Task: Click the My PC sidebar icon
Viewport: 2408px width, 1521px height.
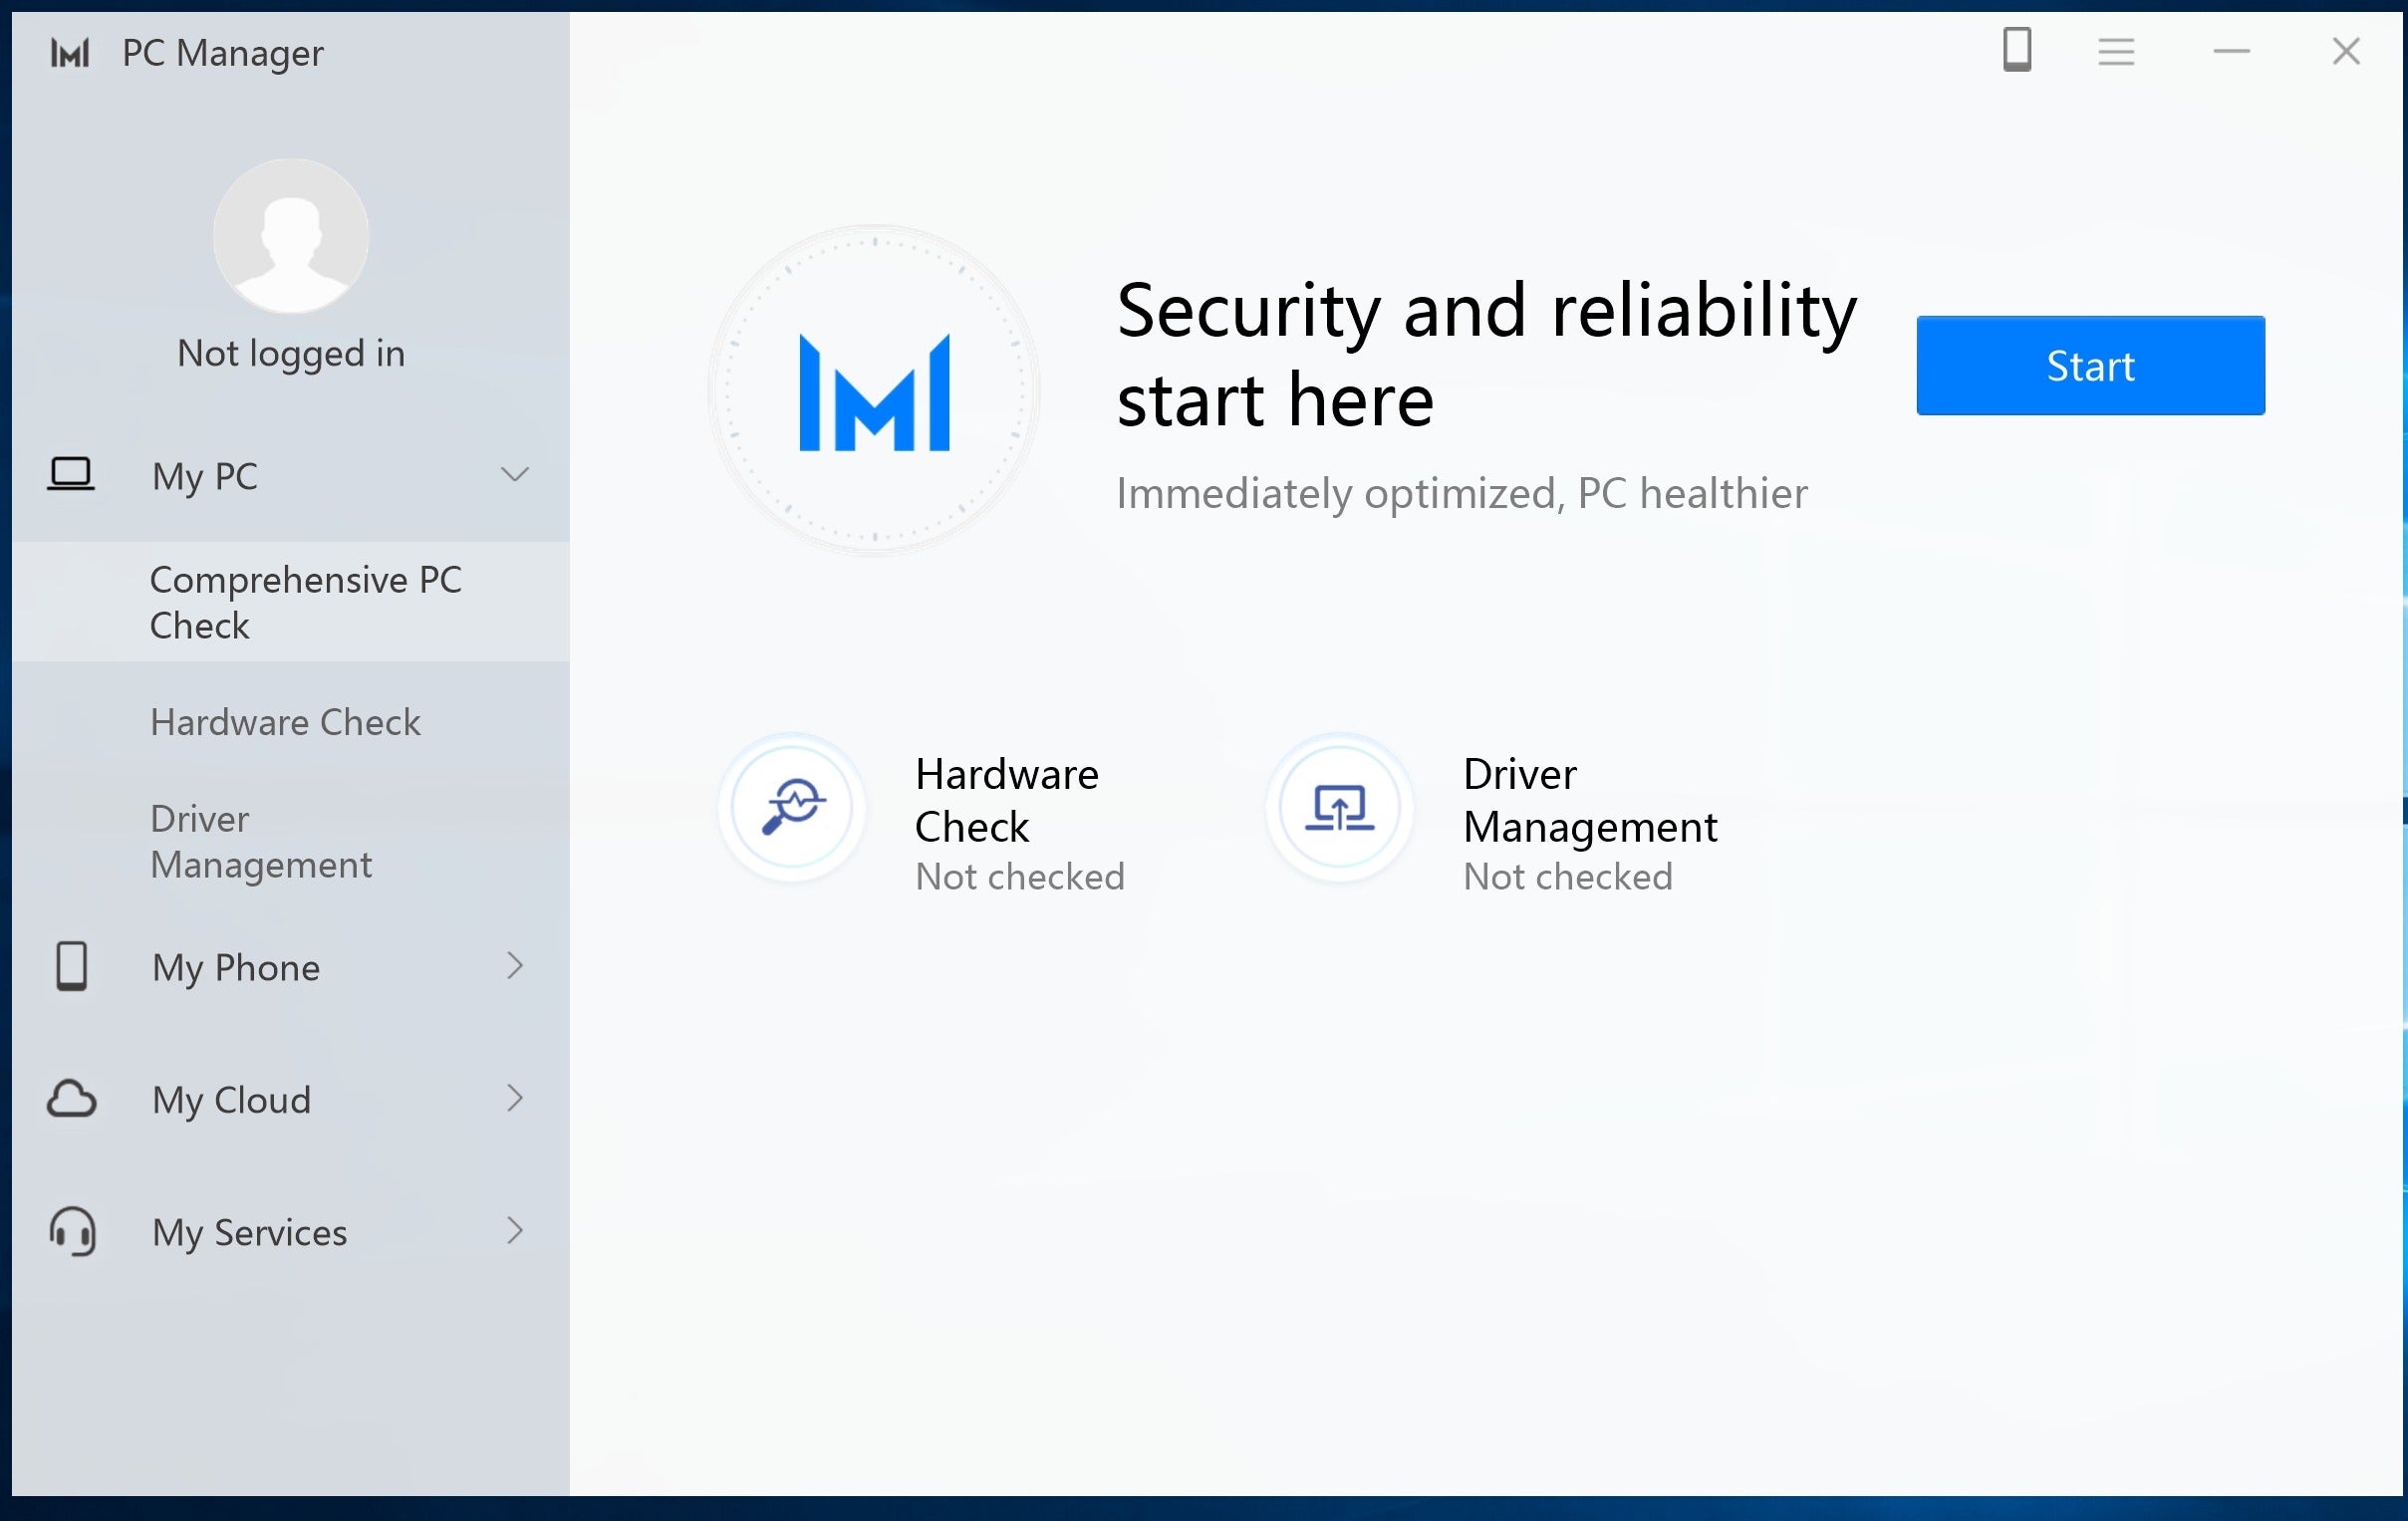Action: point(69,473)
